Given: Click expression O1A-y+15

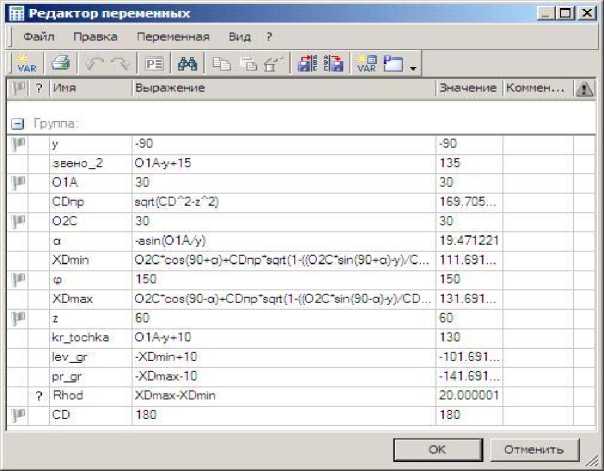Looking at the screenshot, I should coord(163,163).
